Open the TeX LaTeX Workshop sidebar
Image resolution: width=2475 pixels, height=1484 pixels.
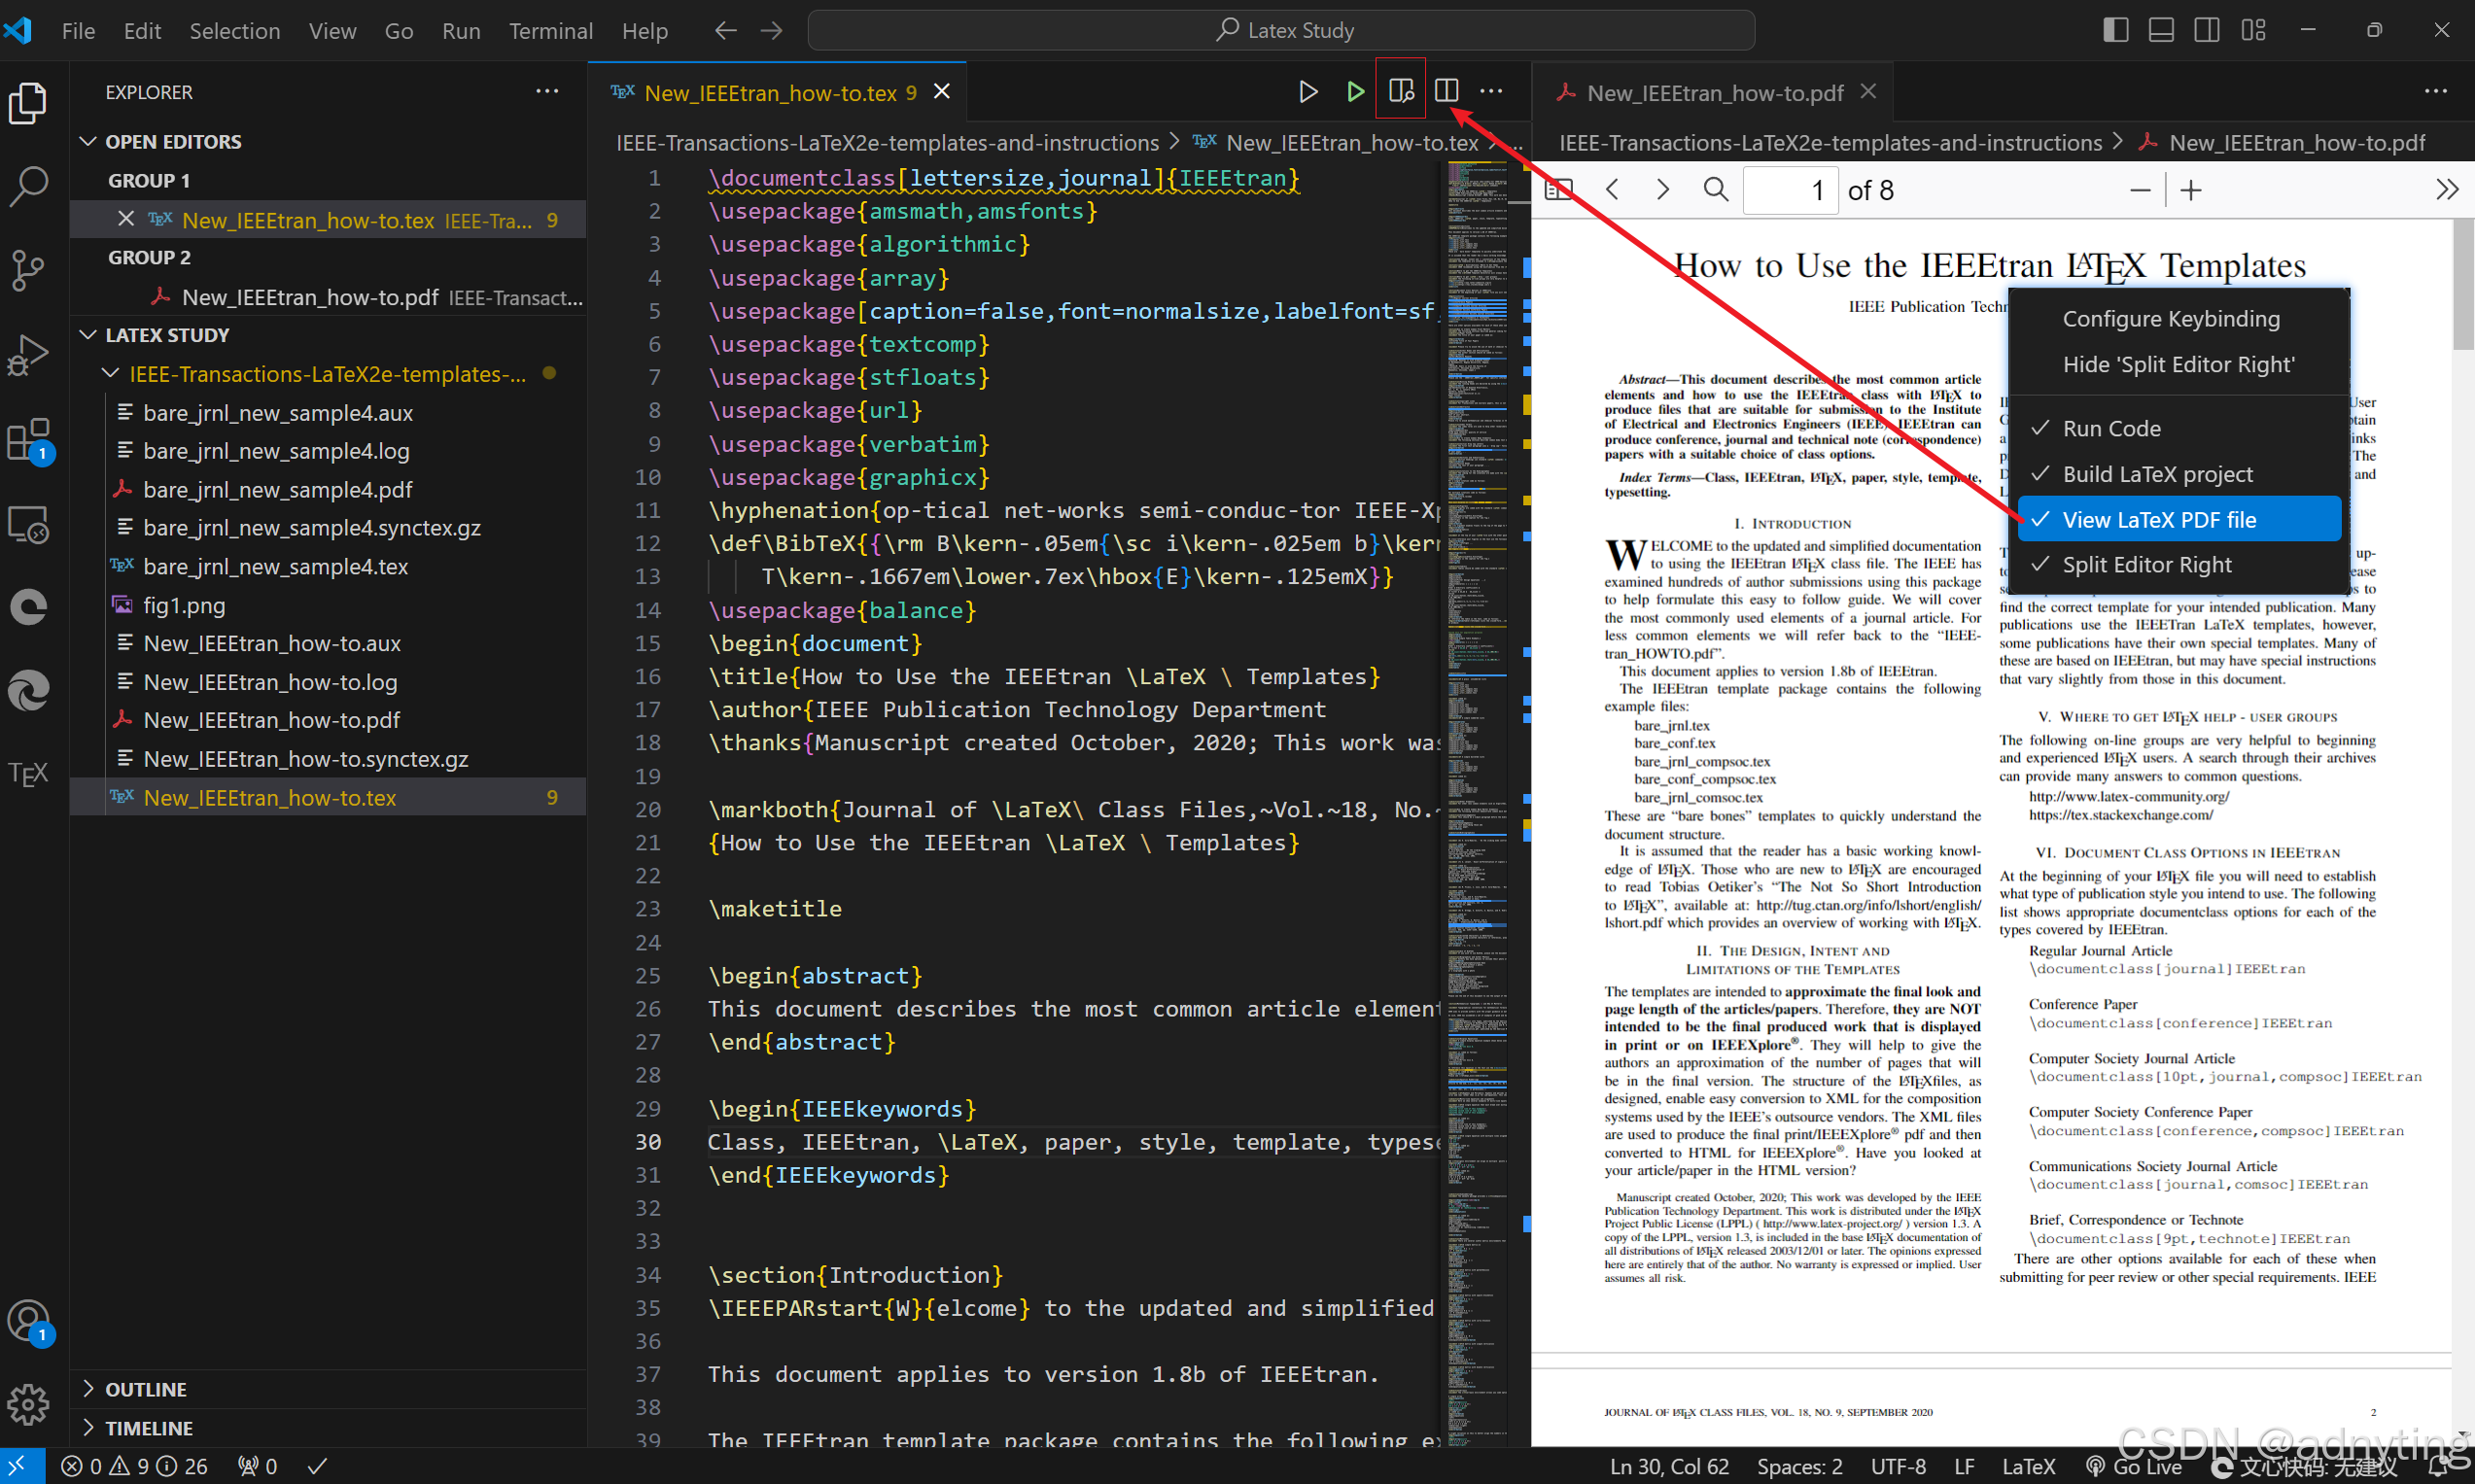point(28,773)
